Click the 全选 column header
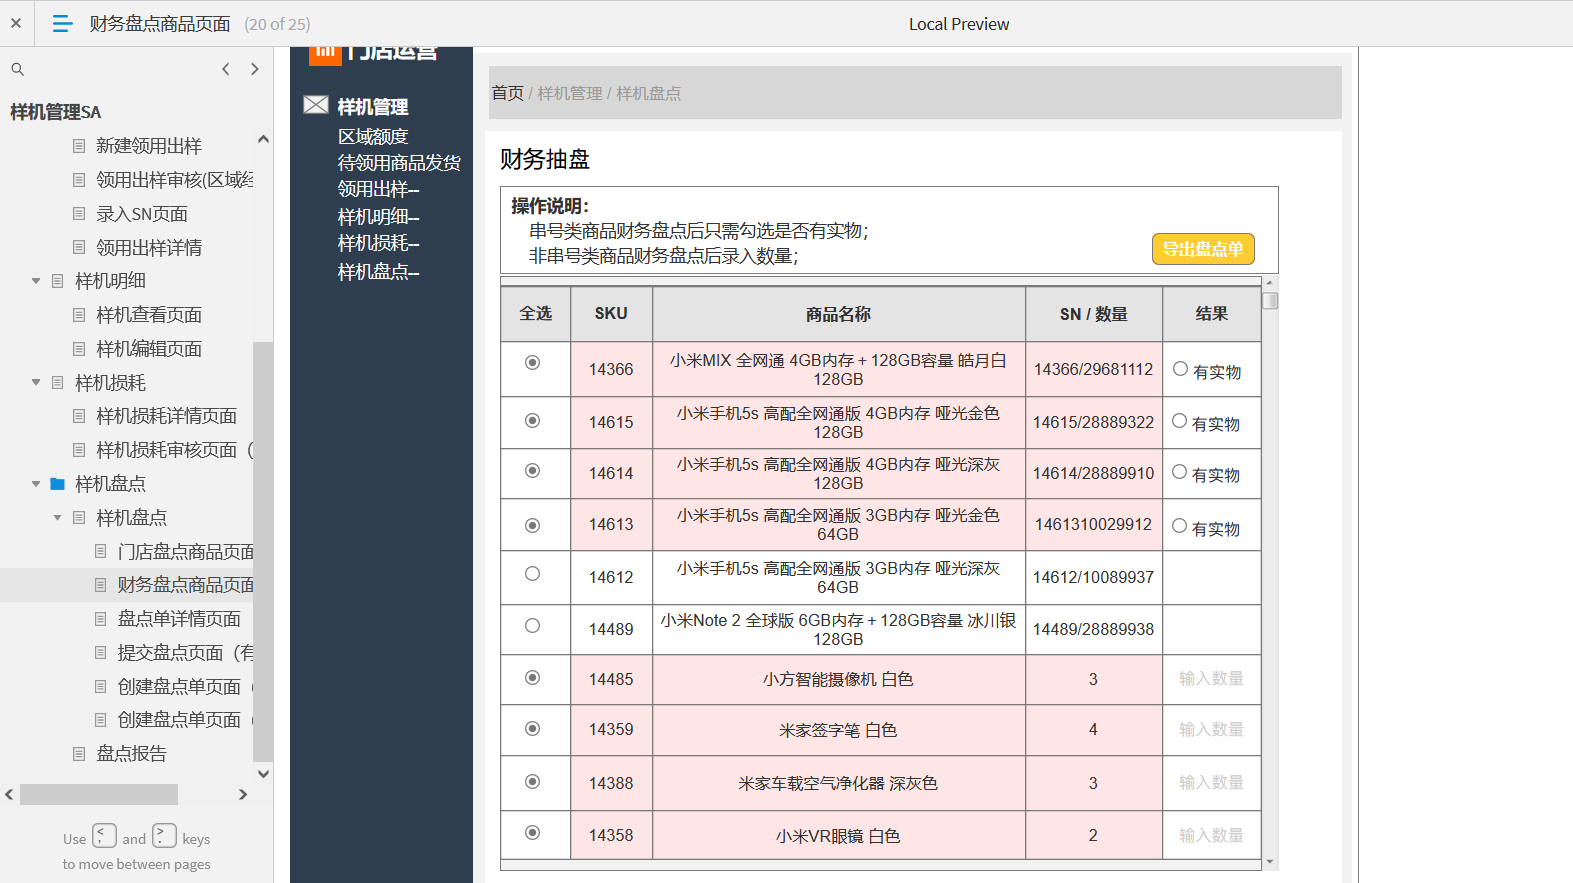 point(535,314)
